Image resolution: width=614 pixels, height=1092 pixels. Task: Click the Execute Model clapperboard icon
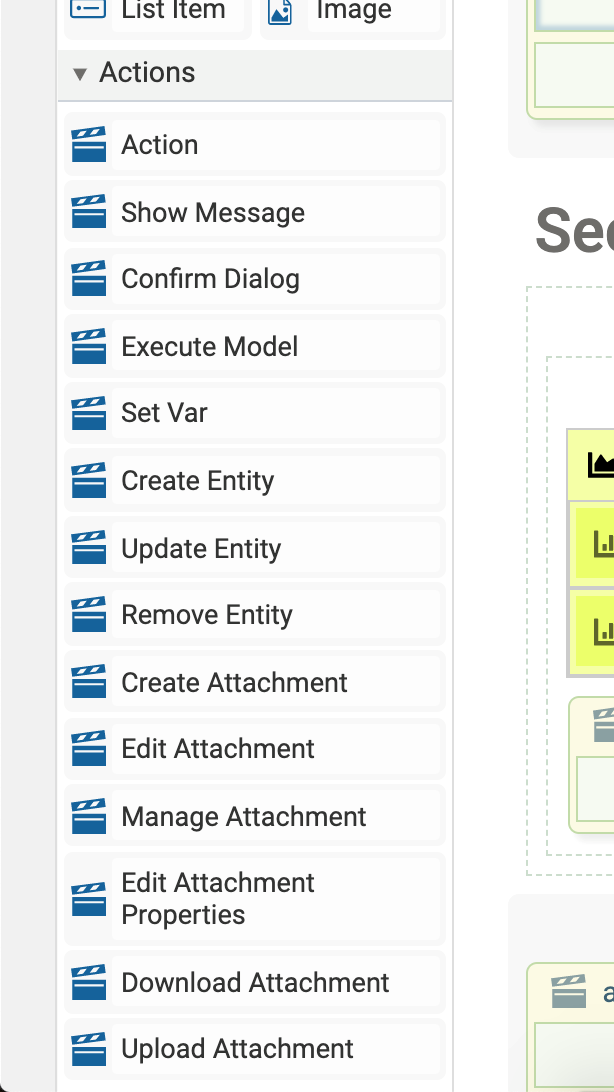[89, 347]
